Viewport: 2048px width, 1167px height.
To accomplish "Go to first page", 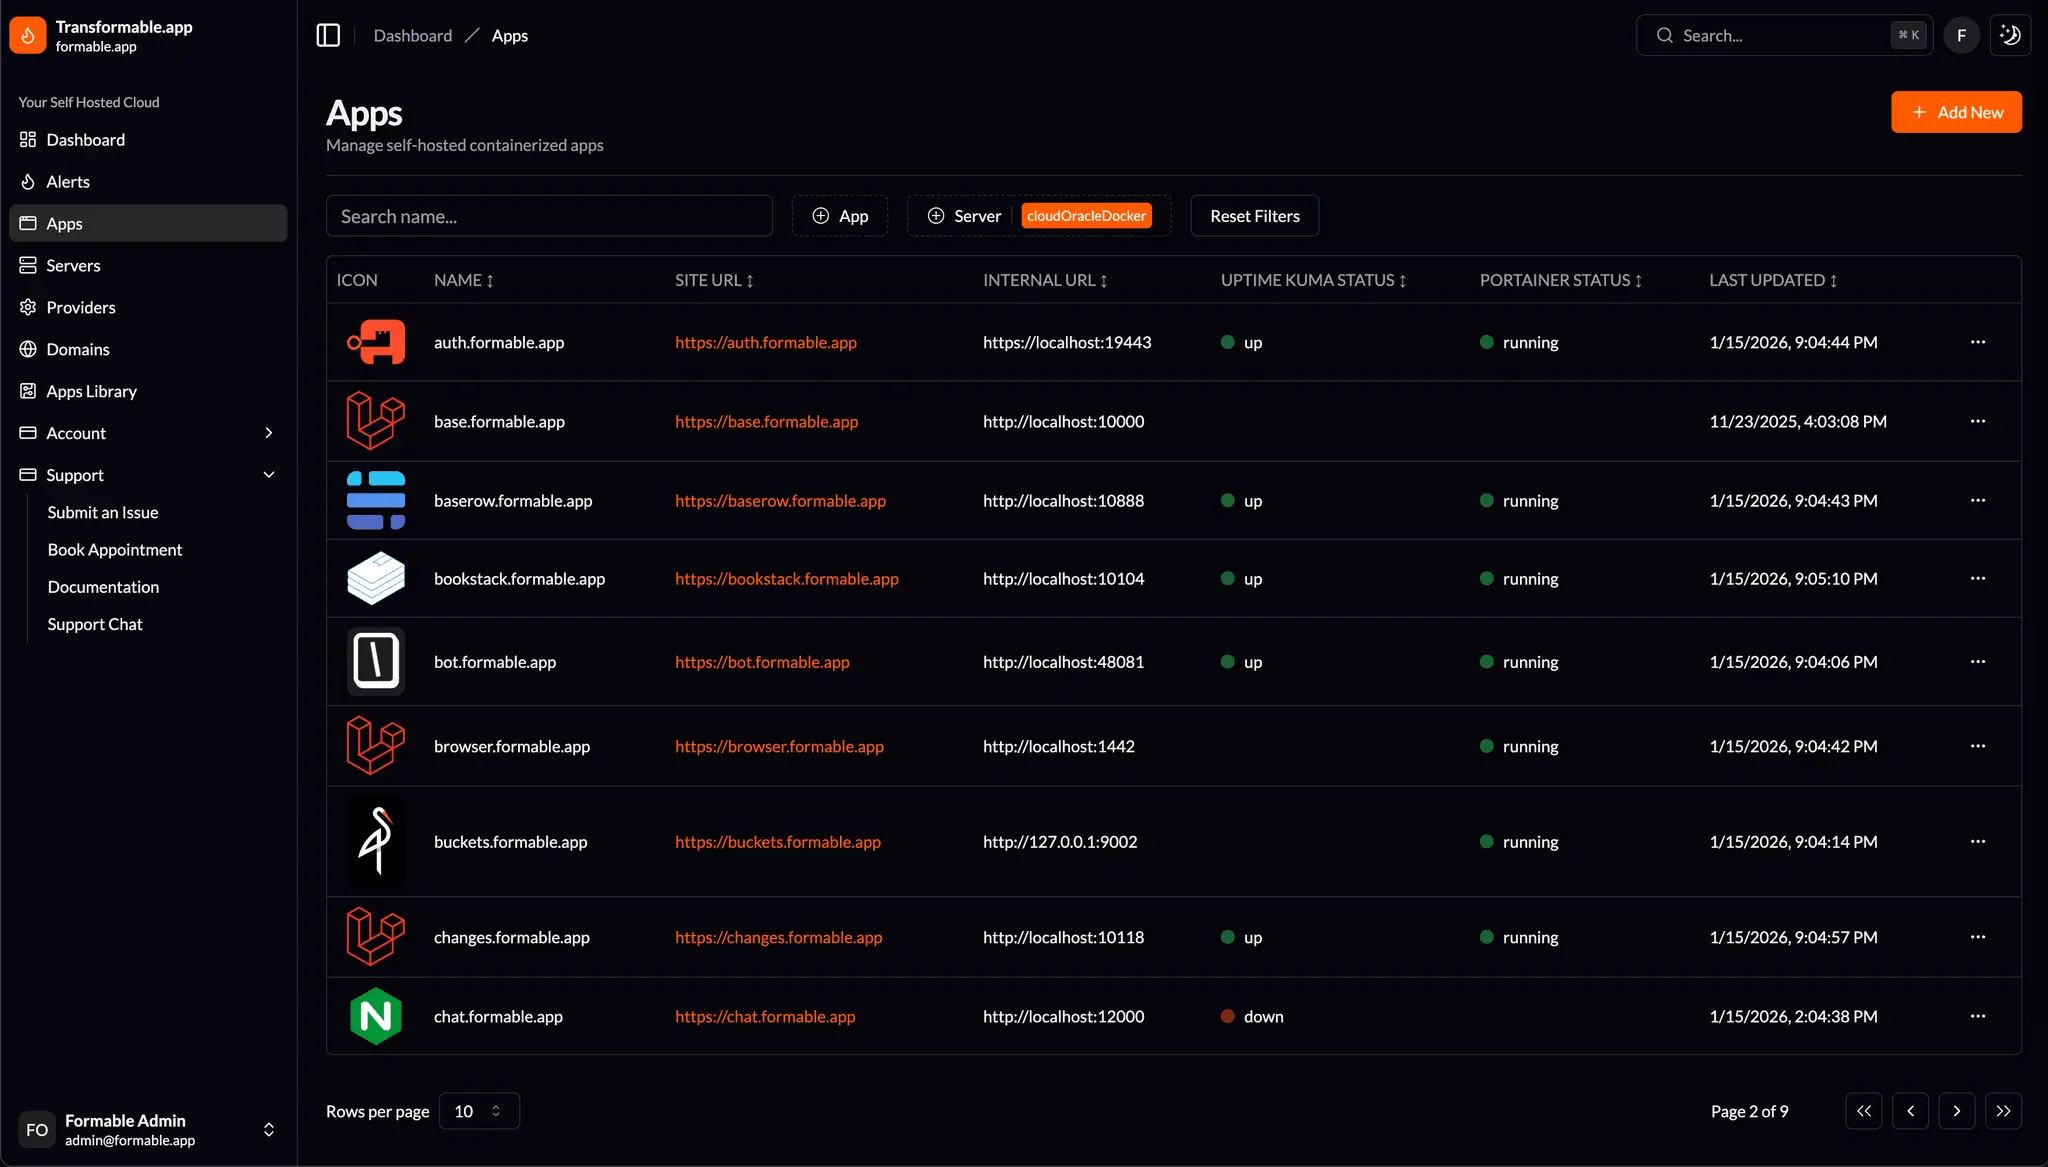I will (1864, 1111).
